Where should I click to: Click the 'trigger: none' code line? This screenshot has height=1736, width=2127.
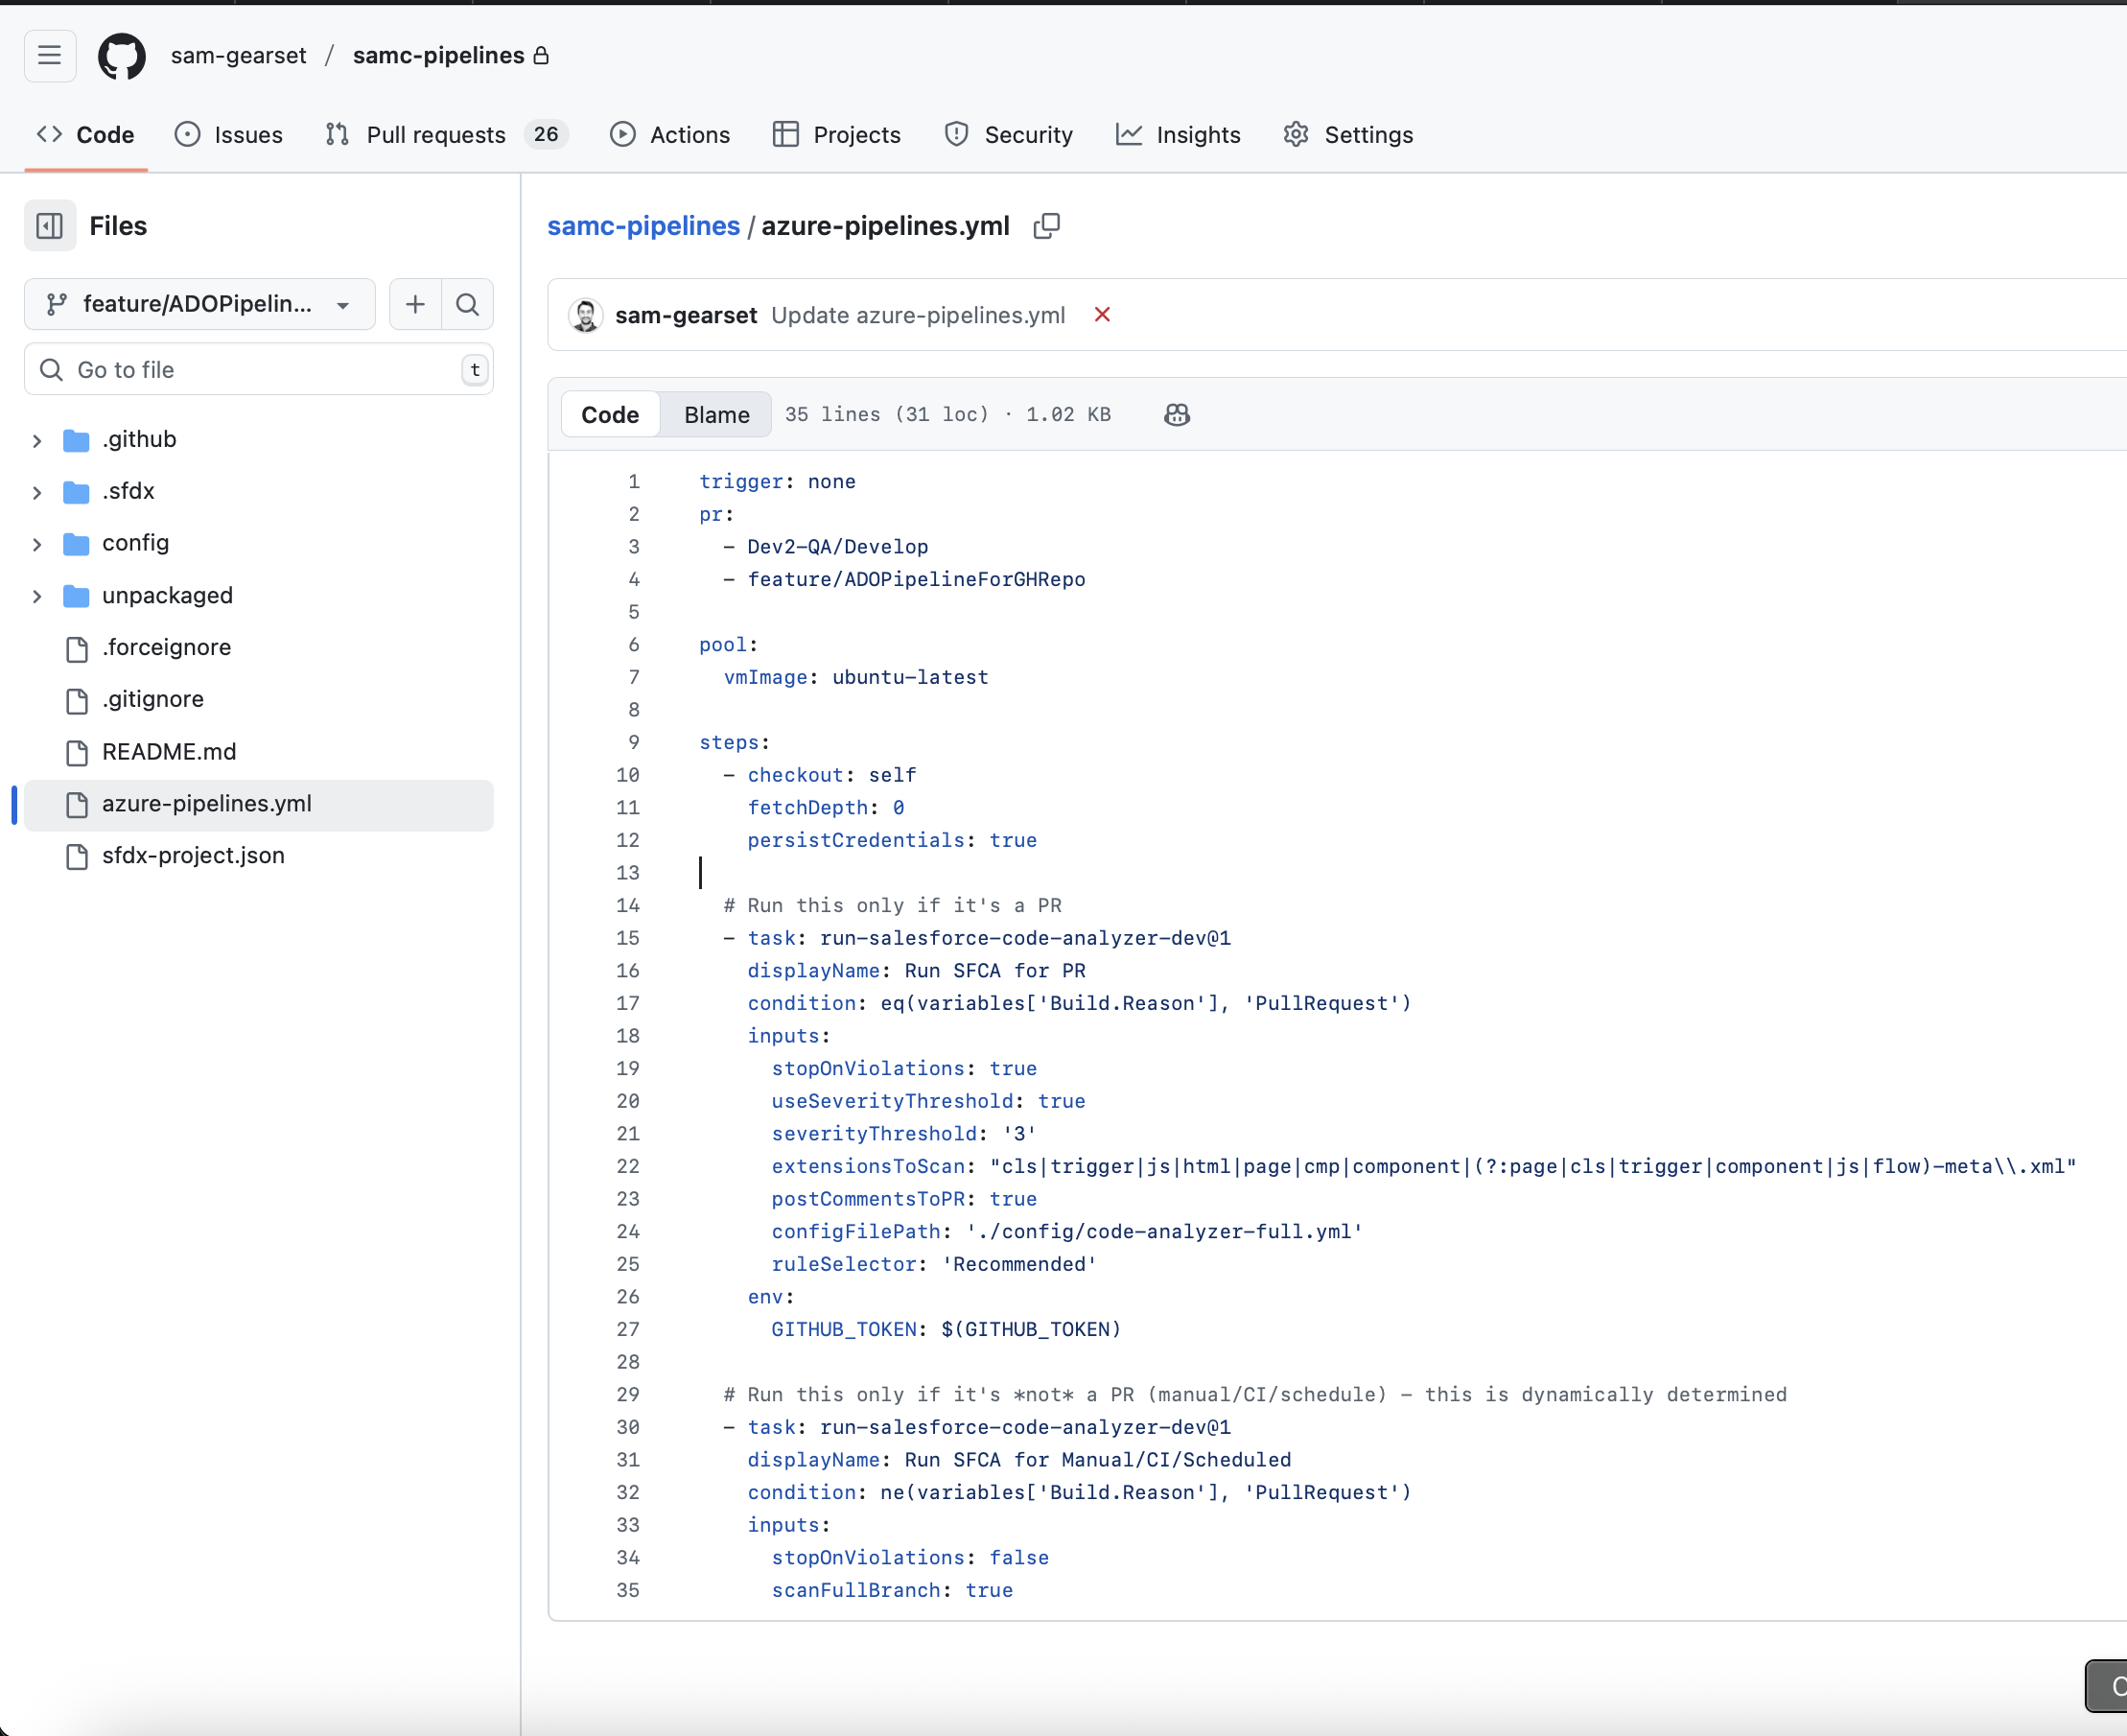tap(777, 482)
